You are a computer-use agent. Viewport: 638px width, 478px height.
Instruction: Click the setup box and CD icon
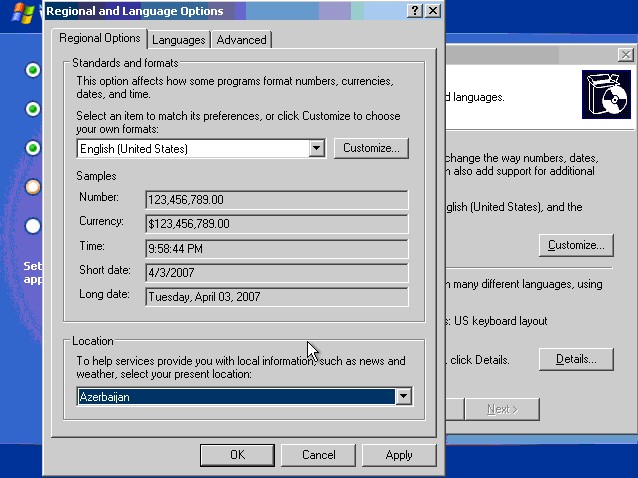606,95
